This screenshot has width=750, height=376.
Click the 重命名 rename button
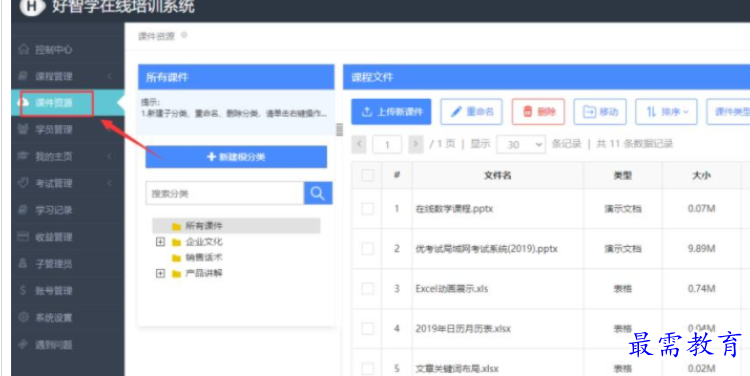point(471,112)
